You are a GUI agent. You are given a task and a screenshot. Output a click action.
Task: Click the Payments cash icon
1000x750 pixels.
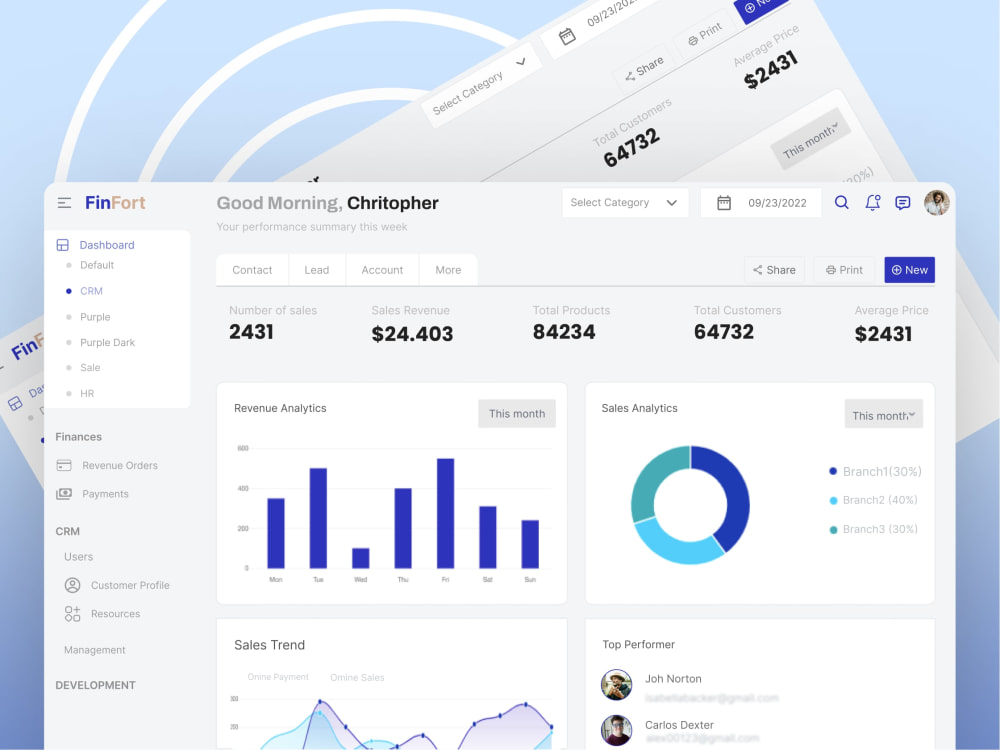coord(64,494)
